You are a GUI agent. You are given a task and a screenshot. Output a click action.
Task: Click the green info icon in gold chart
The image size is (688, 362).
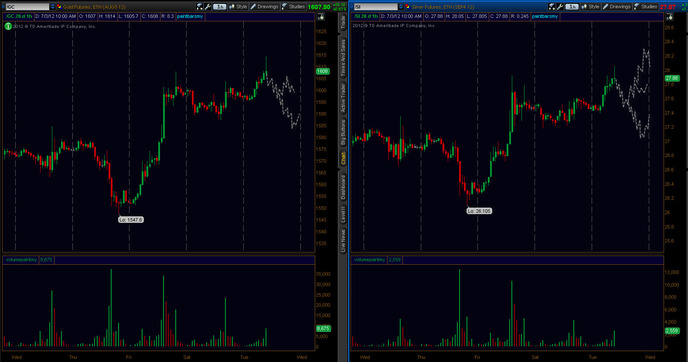click(x=8, y=26)
